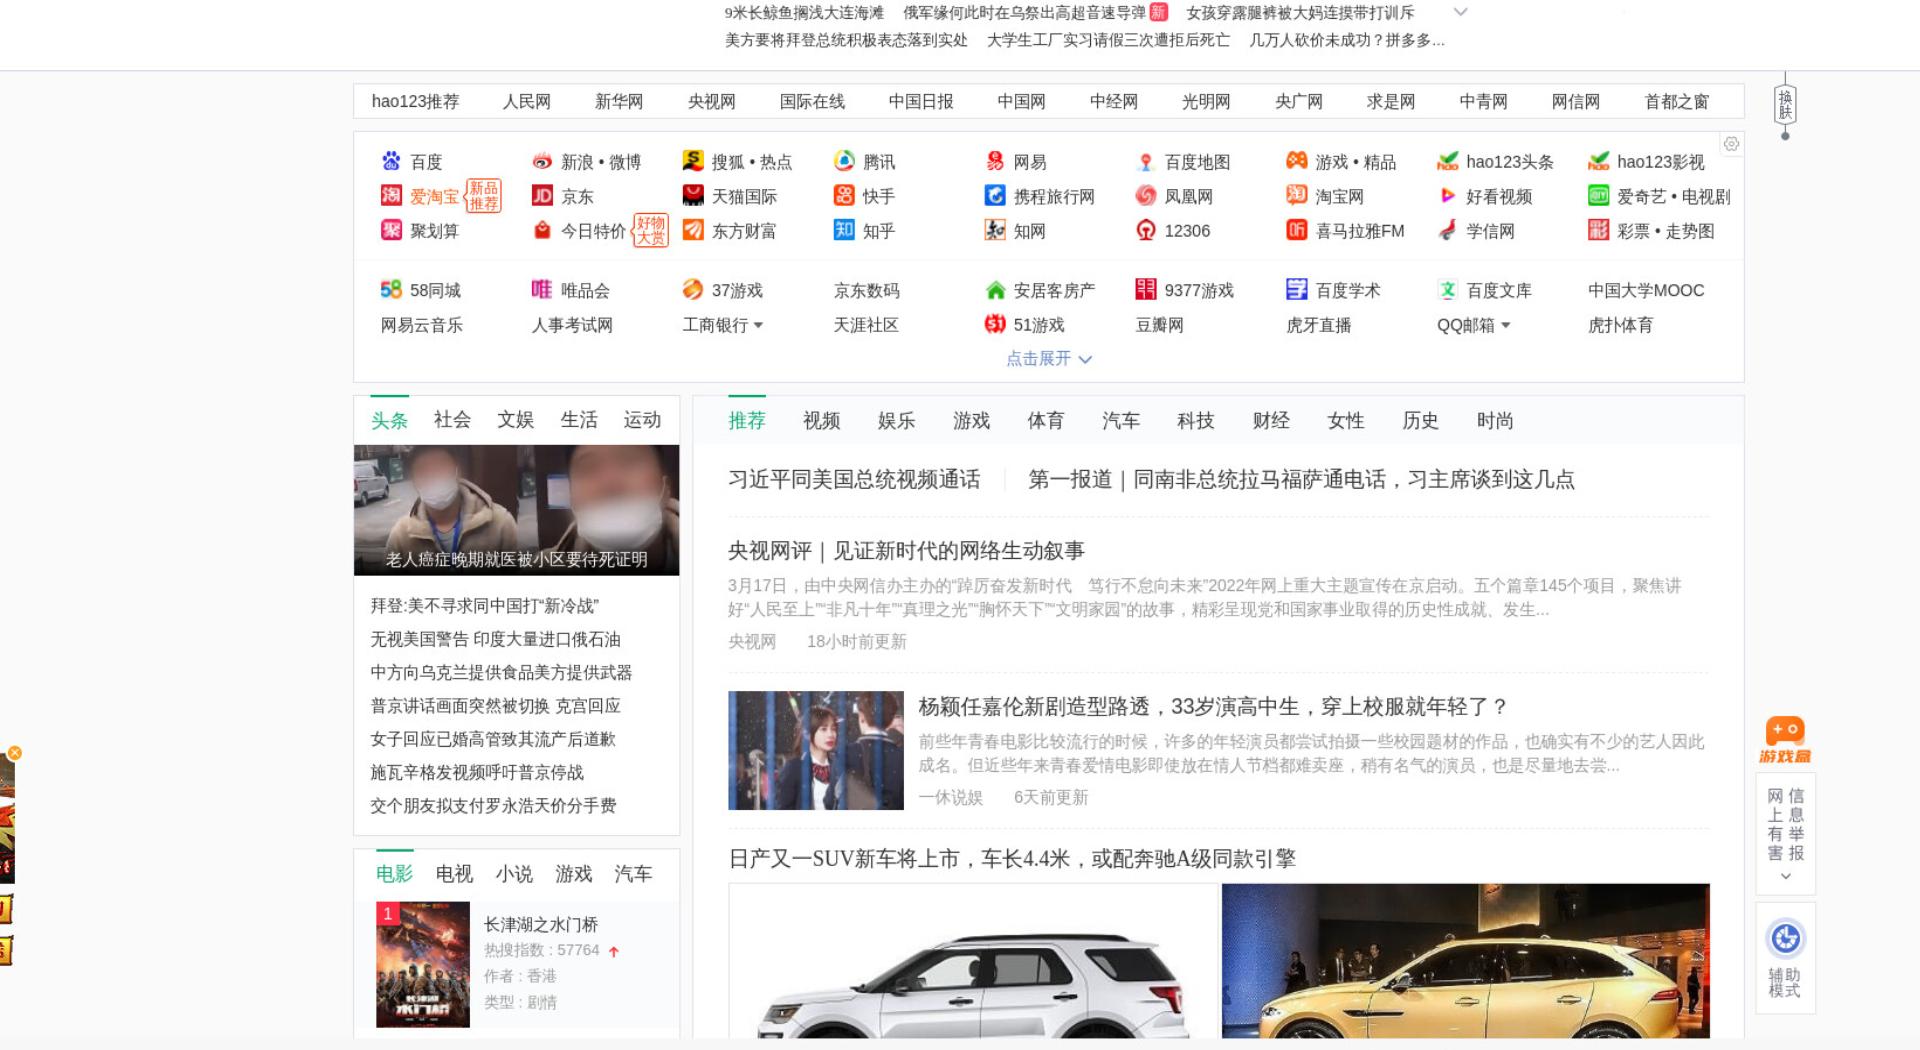
Task: Select the 科技 feed tab
Action: point(1196,421)
